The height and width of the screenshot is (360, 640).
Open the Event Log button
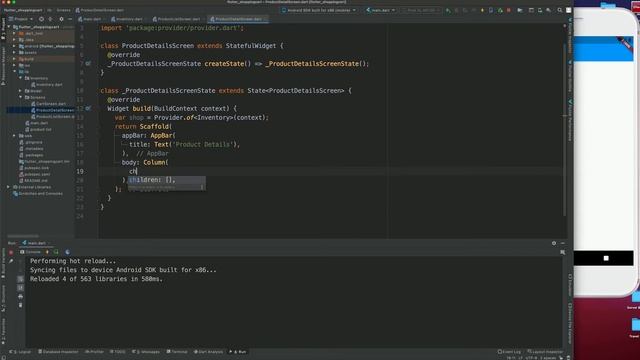509,351
